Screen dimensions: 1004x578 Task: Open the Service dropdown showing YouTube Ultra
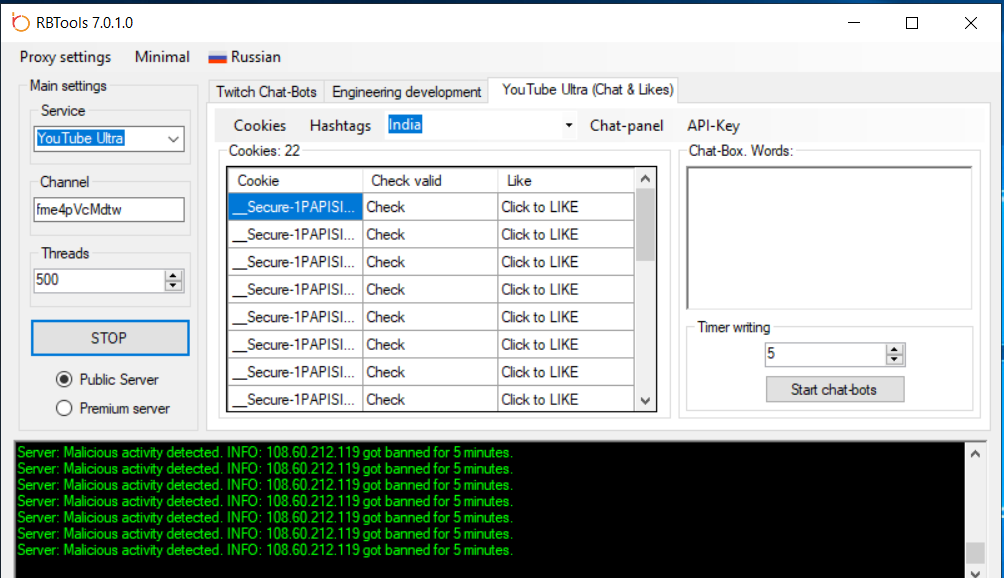point(173,139)
